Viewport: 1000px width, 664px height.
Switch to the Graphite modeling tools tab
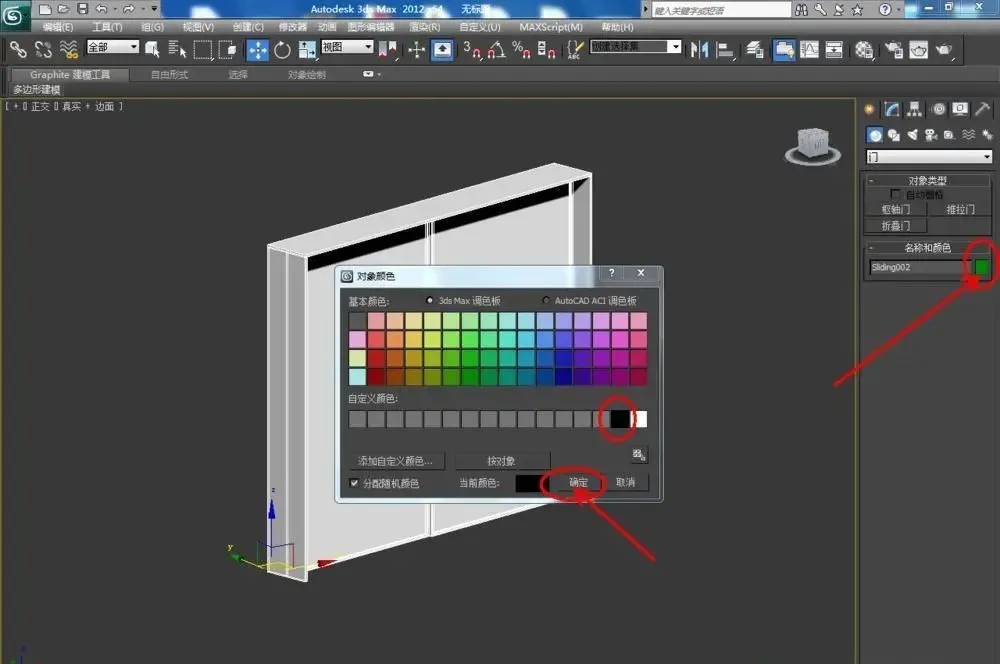coord(70,75)
